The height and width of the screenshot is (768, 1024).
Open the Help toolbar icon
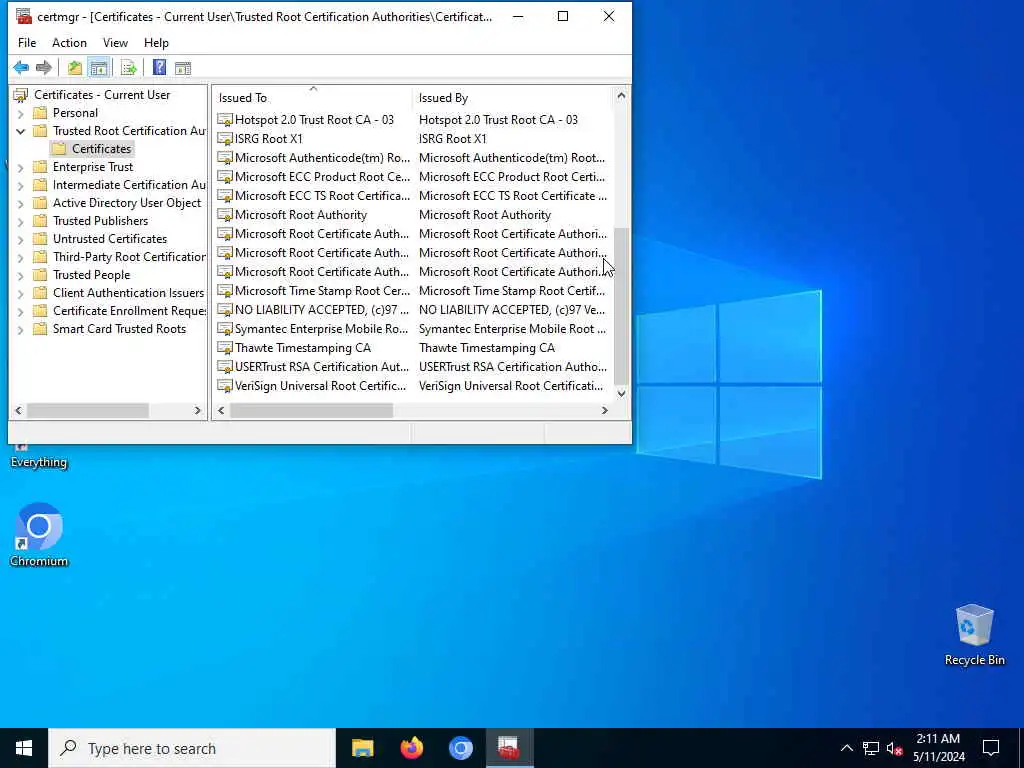tap(159, 67)
